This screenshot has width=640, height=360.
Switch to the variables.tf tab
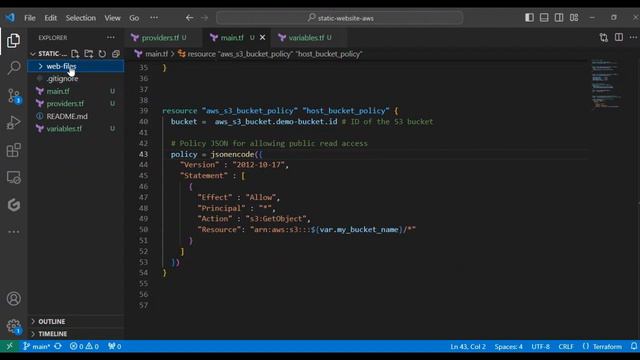310,38
